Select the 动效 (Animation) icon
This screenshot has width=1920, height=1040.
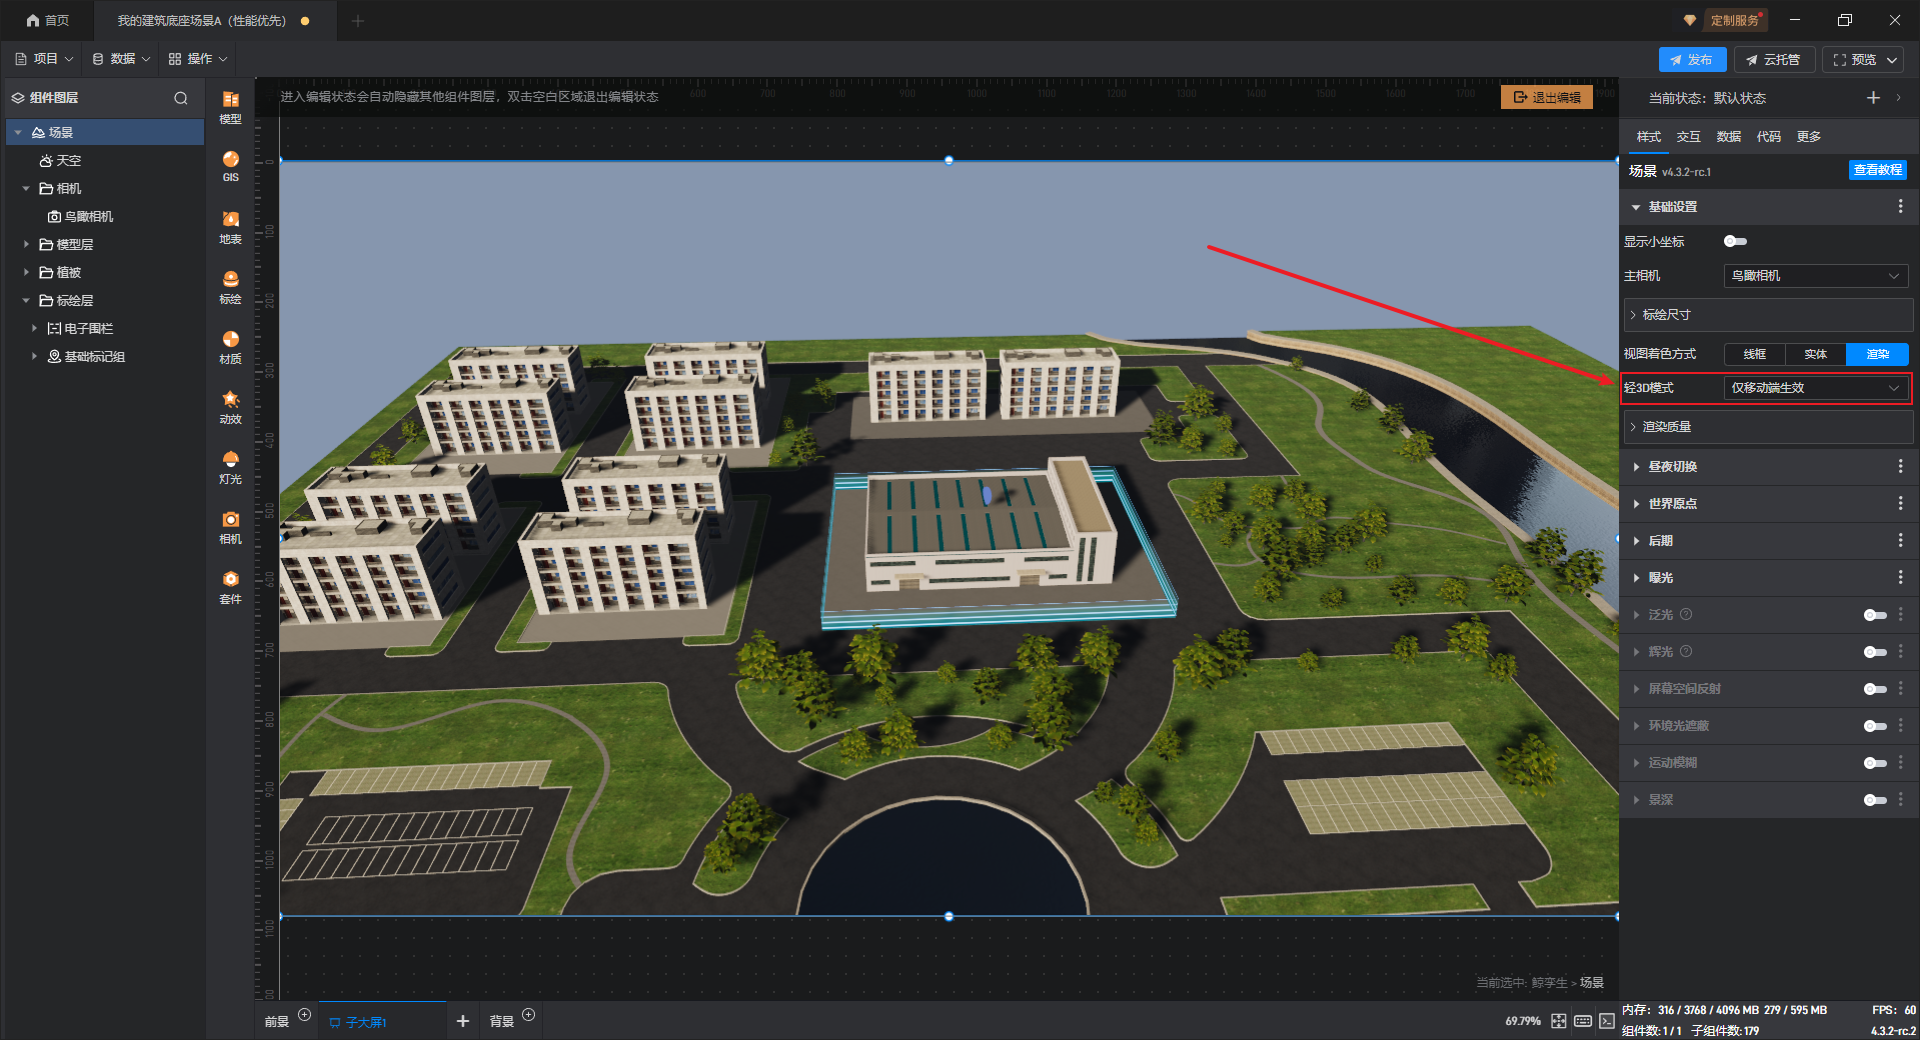click(230, 406)
